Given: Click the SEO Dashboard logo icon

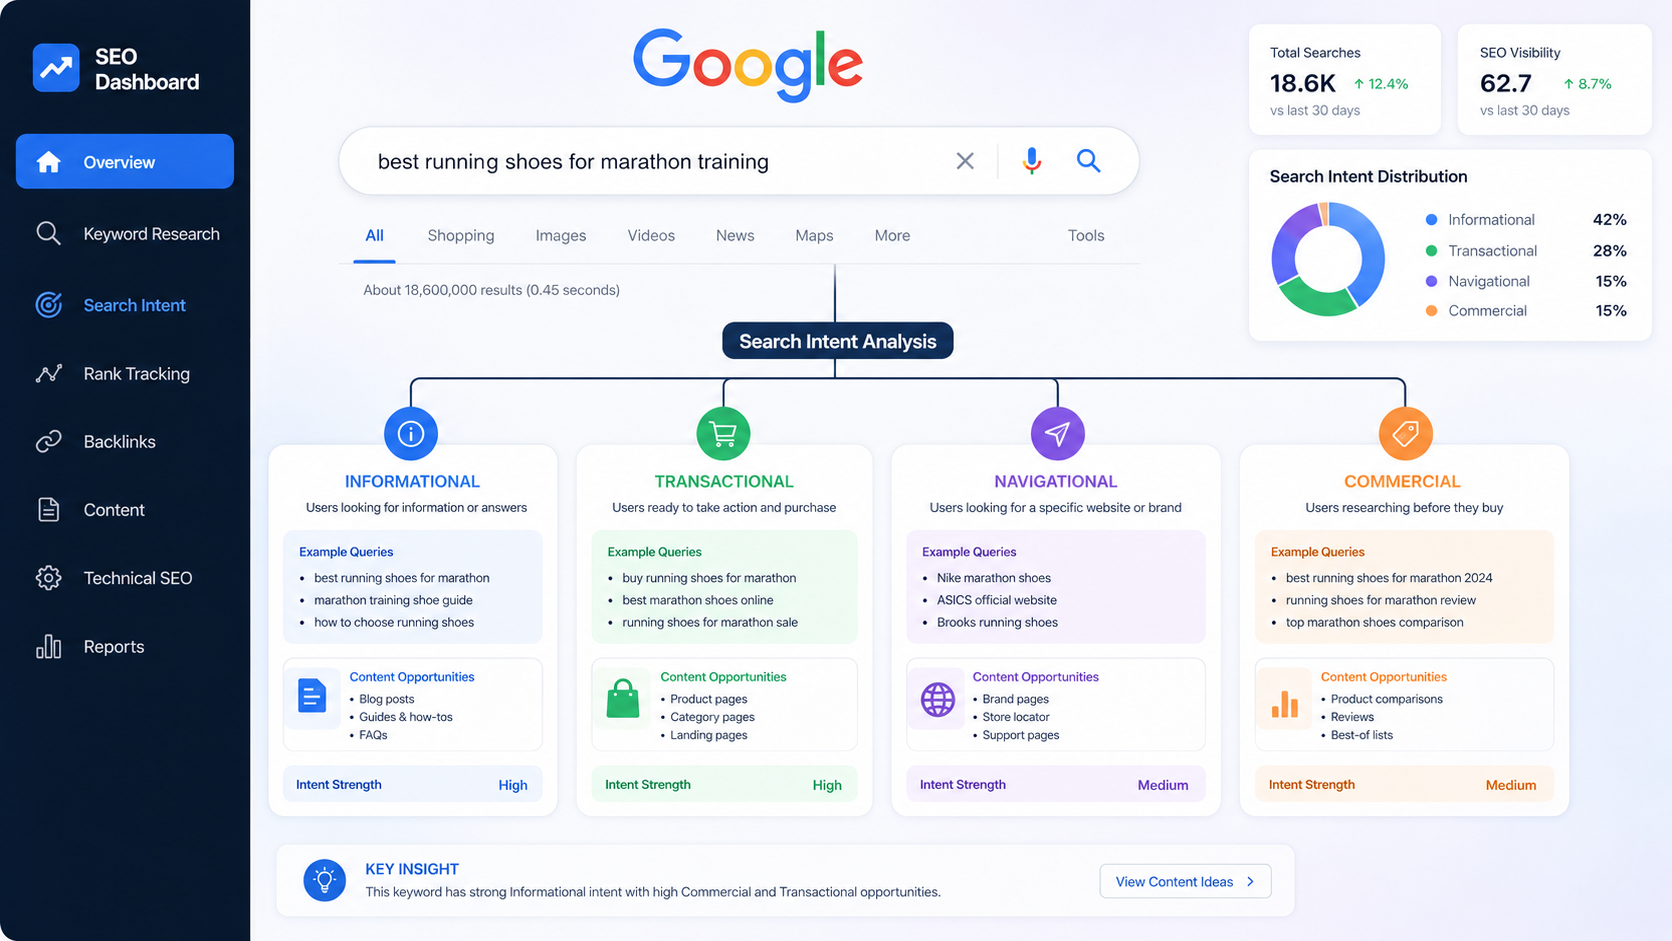Looking at the screenshot, I should [56, 68].
